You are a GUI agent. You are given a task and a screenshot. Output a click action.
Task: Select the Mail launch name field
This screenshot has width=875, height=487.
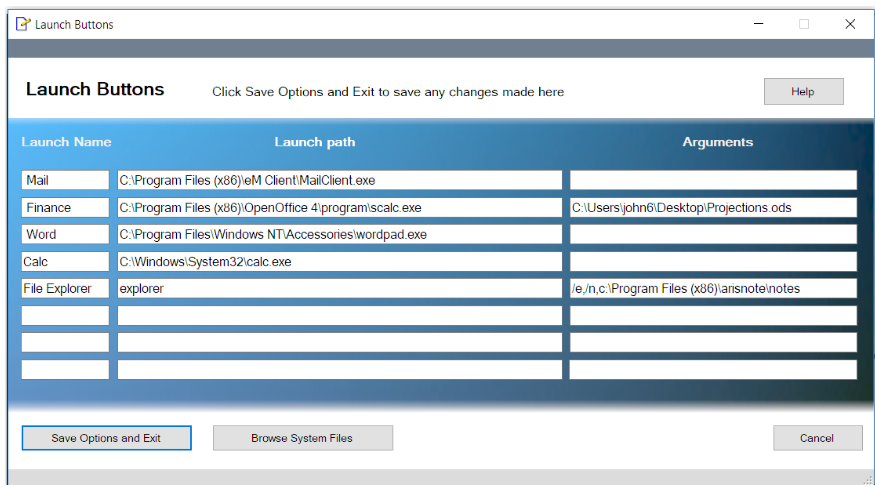[x=65, y=180]
